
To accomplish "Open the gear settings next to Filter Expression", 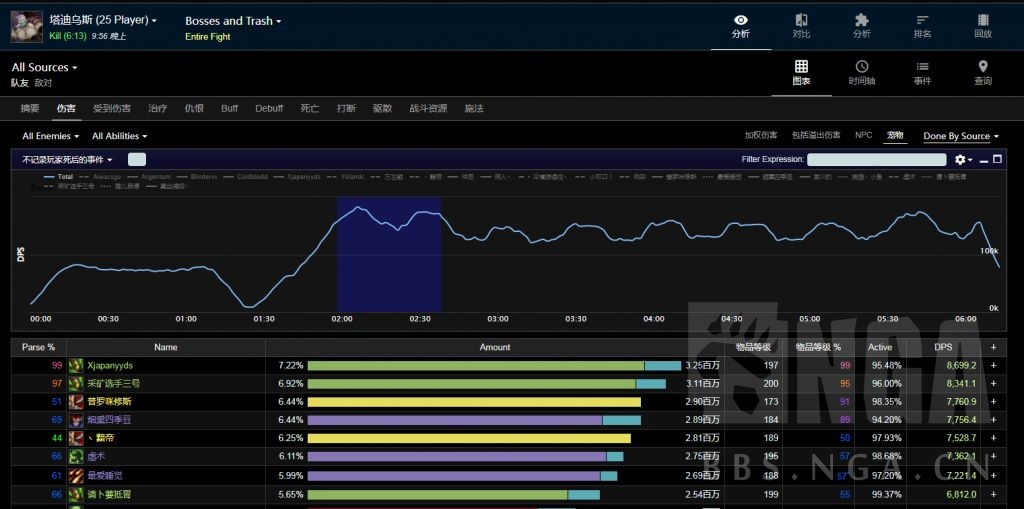I will click(x=962, y=159).
